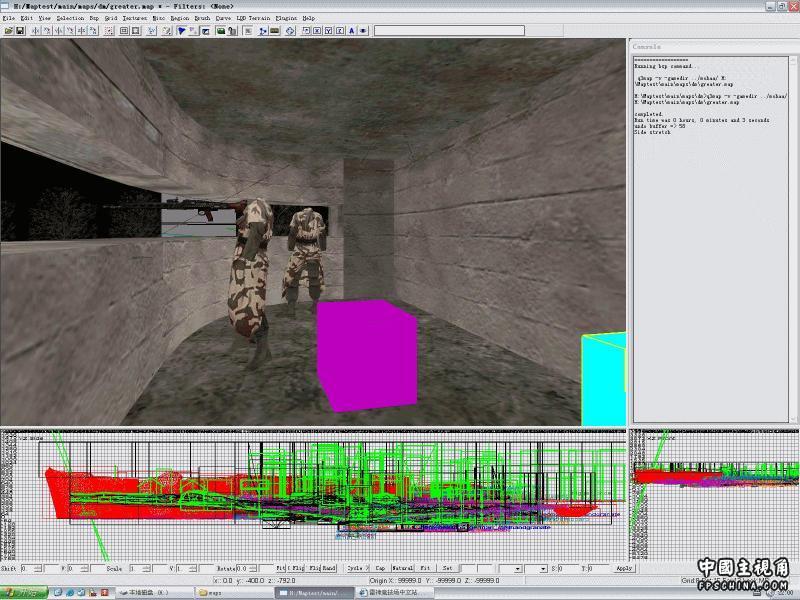Click the Shift value input field
Screen dimensions: 800x600
(x=28, y=568)
